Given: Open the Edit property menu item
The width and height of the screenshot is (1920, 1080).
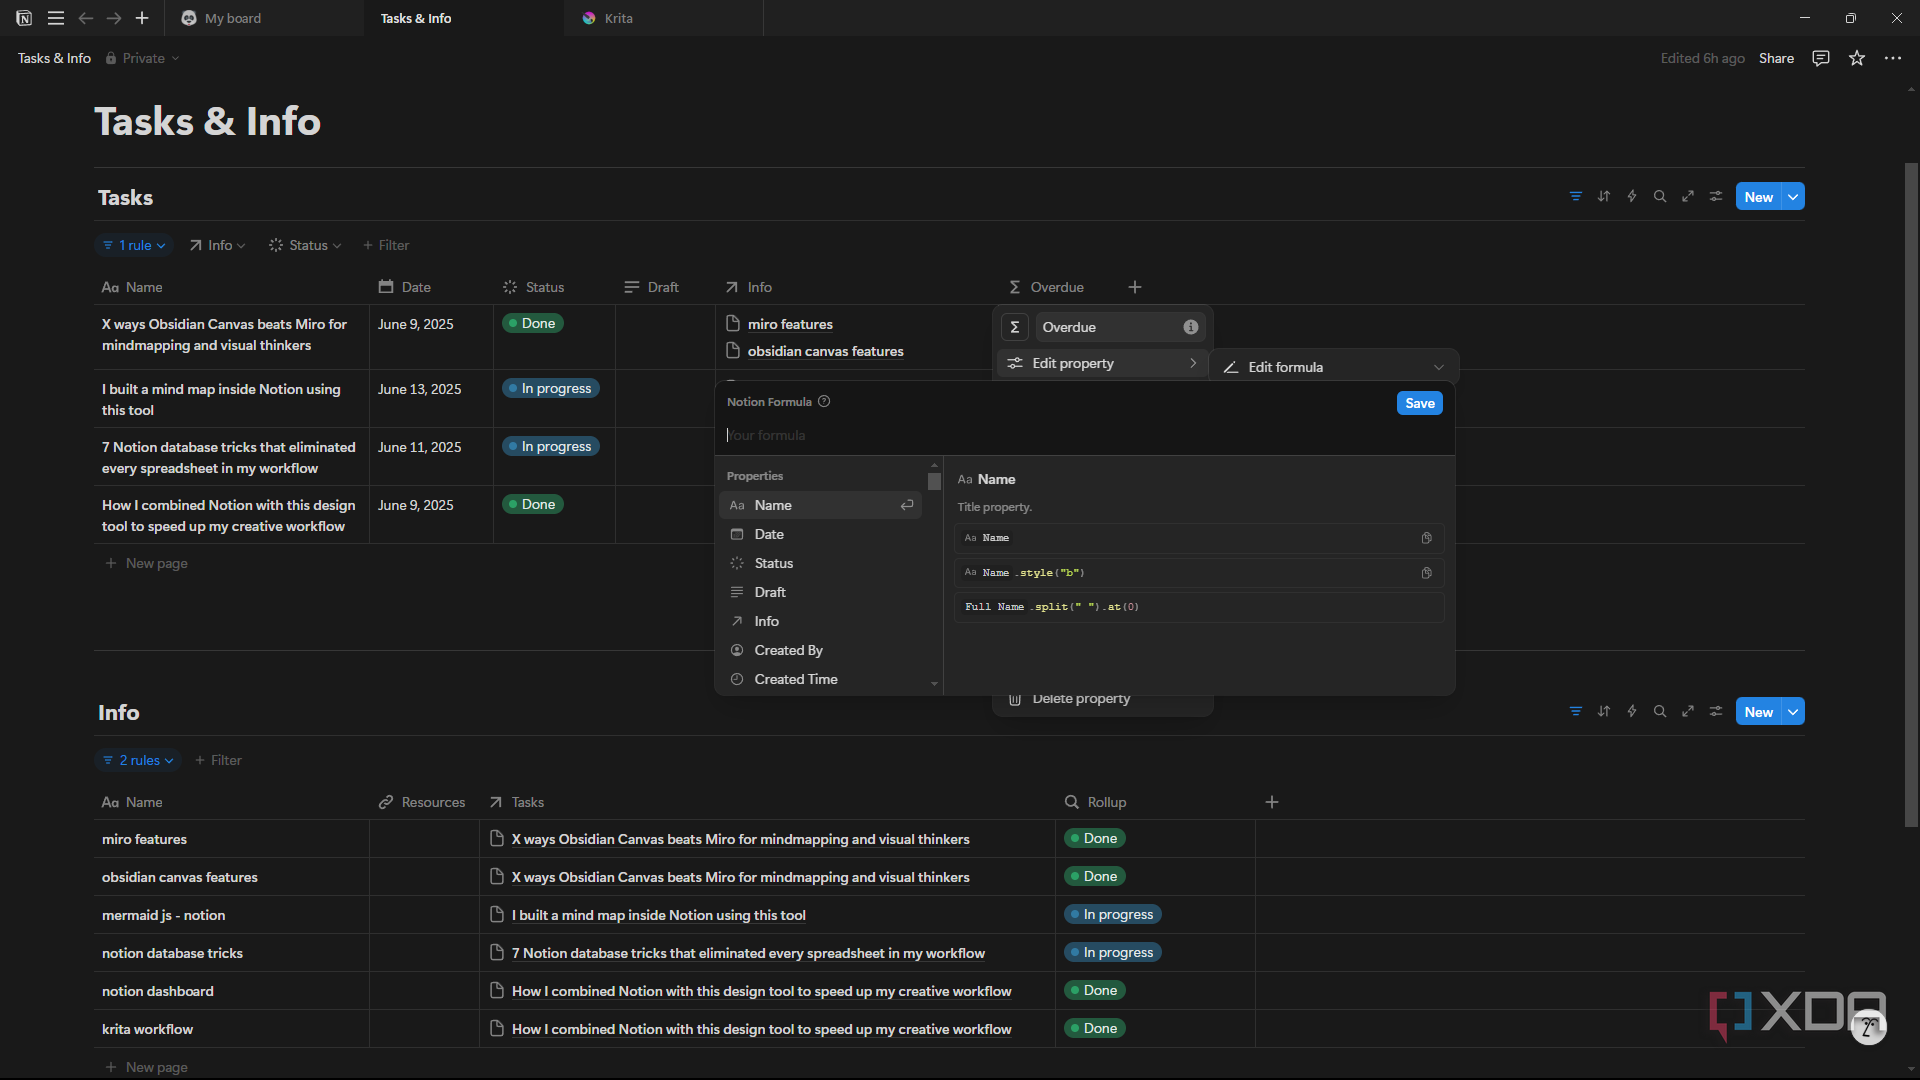Looking at the screenshot, I should 1105,363.
